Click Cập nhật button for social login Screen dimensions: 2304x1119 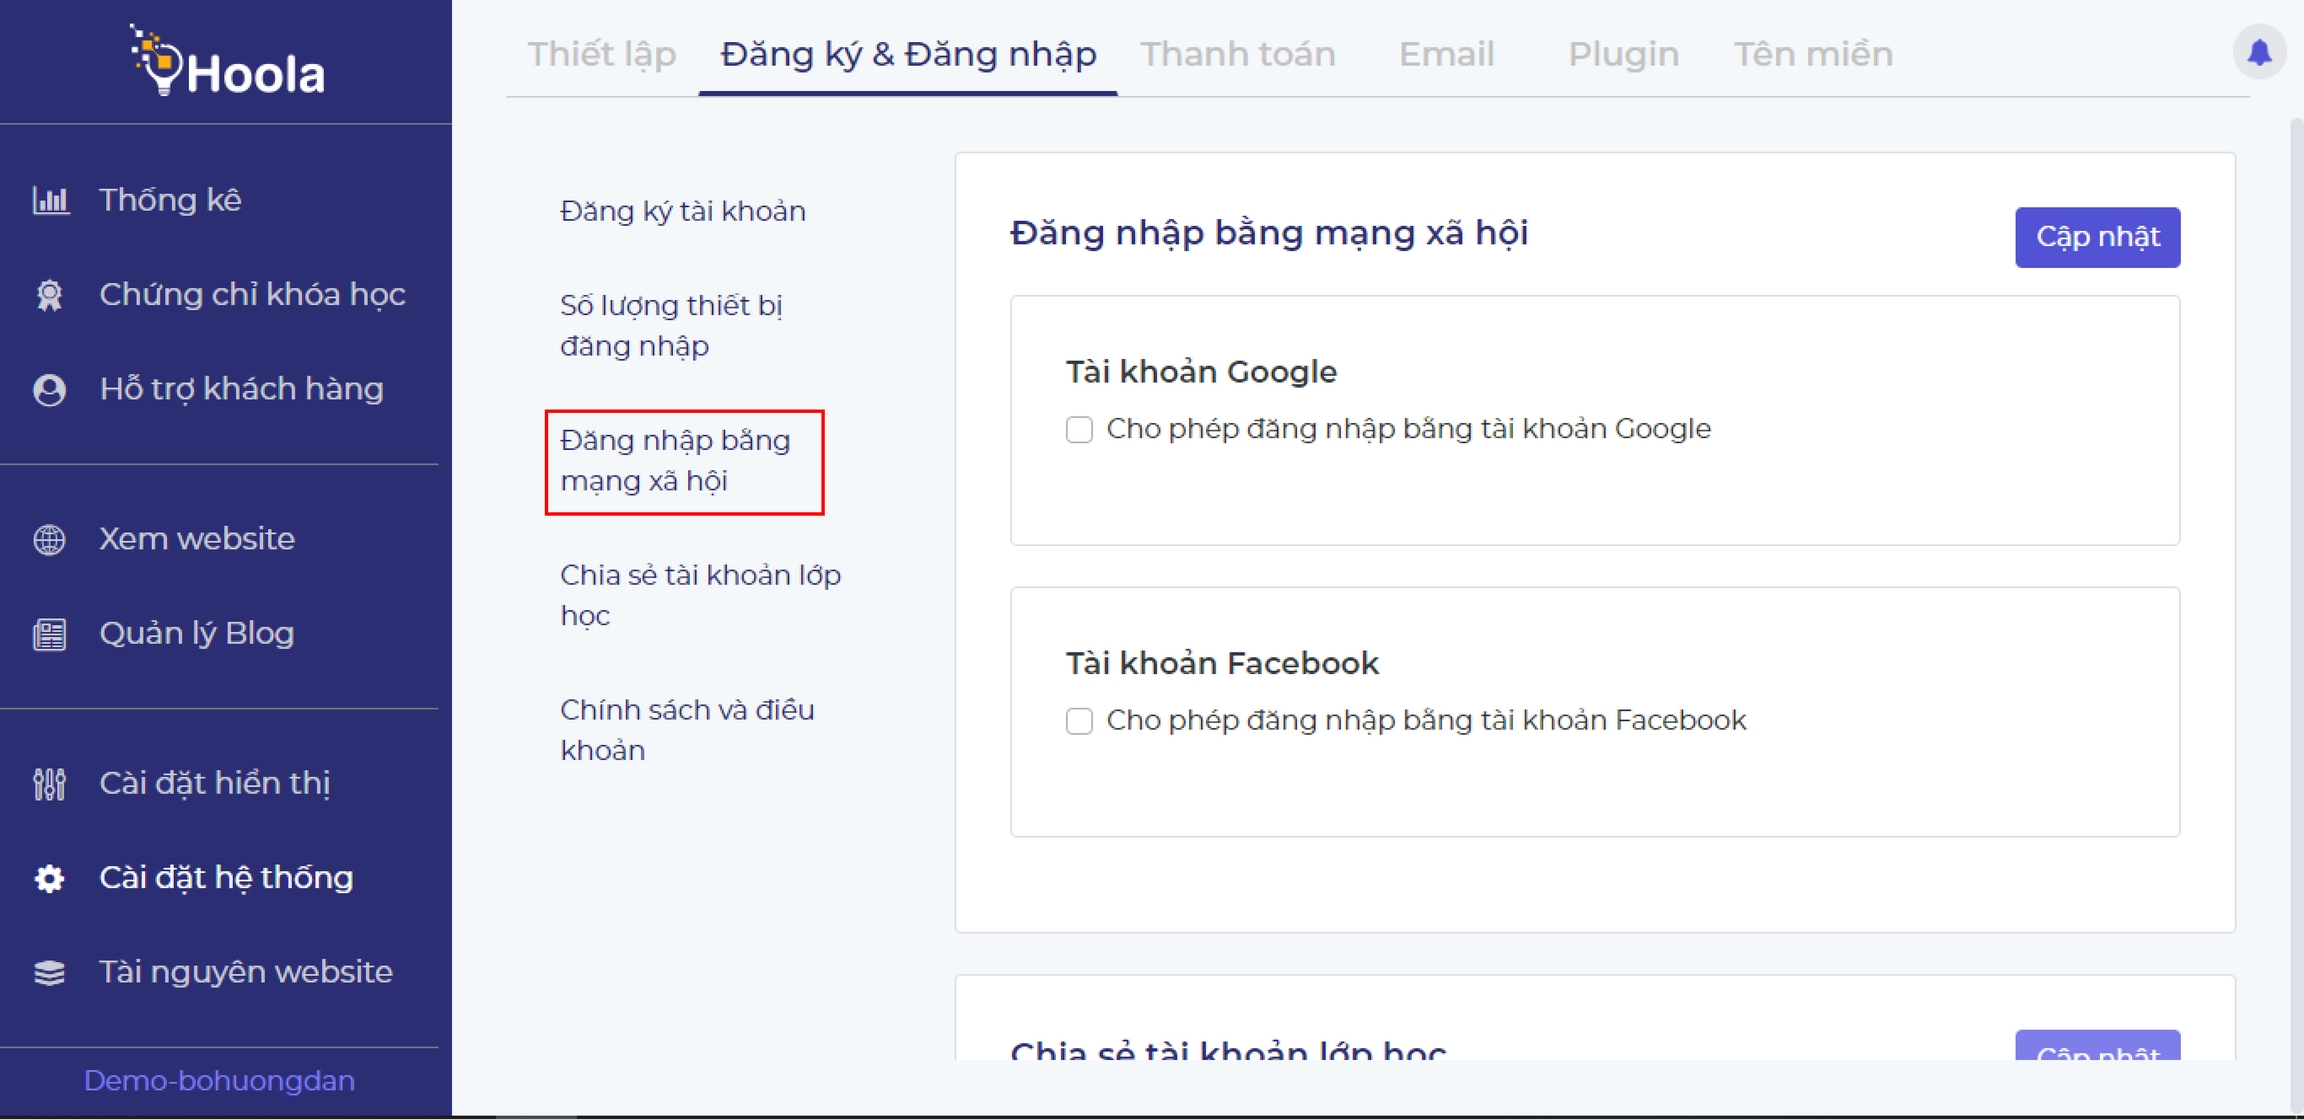click(x=2097, y=237)
